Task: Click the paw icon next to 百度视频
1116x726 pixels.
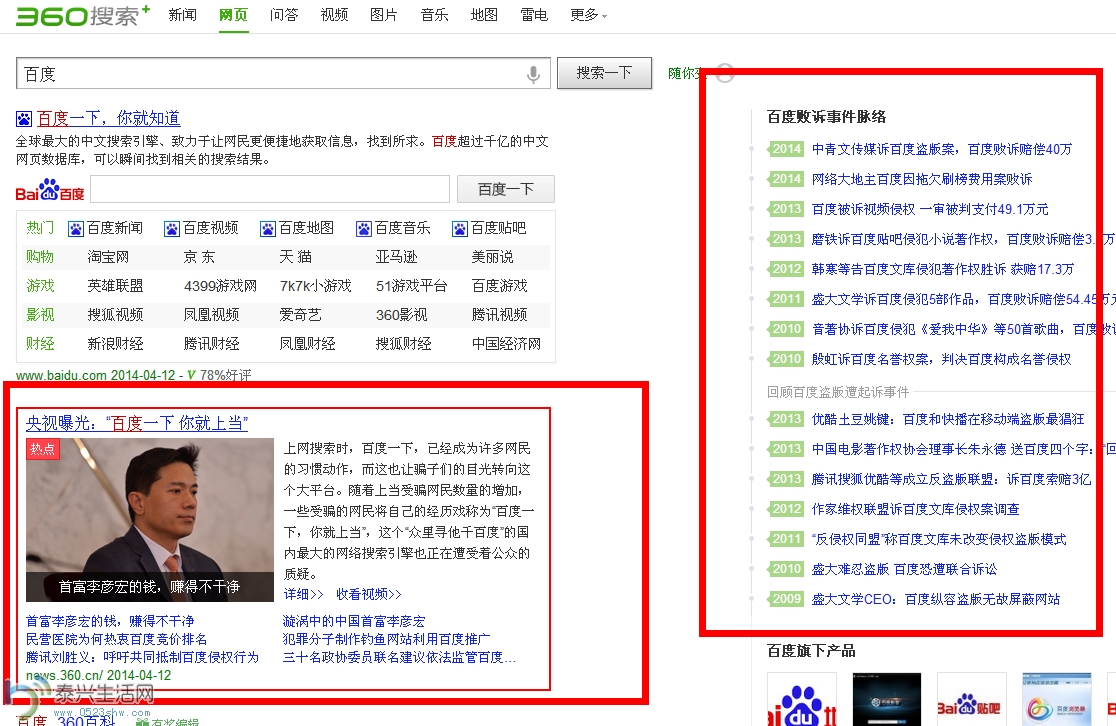Action: [172, 228]
